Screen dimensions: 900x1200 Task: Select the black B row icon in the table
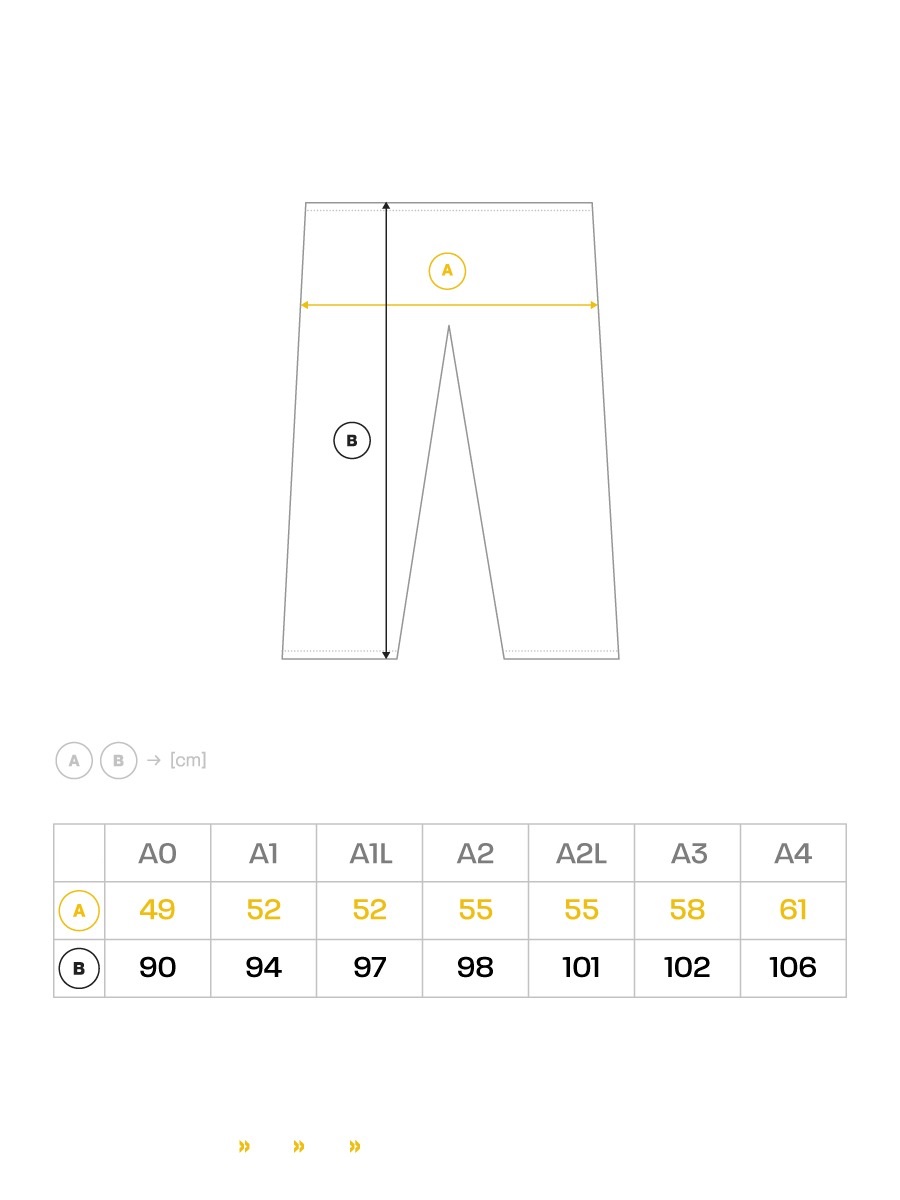coord(79,968)
